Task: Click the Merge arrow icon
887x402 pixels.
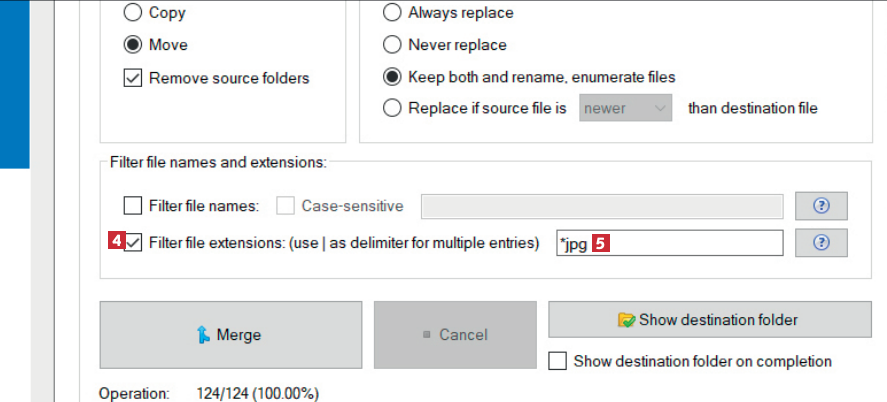Action: coord(204,335)
